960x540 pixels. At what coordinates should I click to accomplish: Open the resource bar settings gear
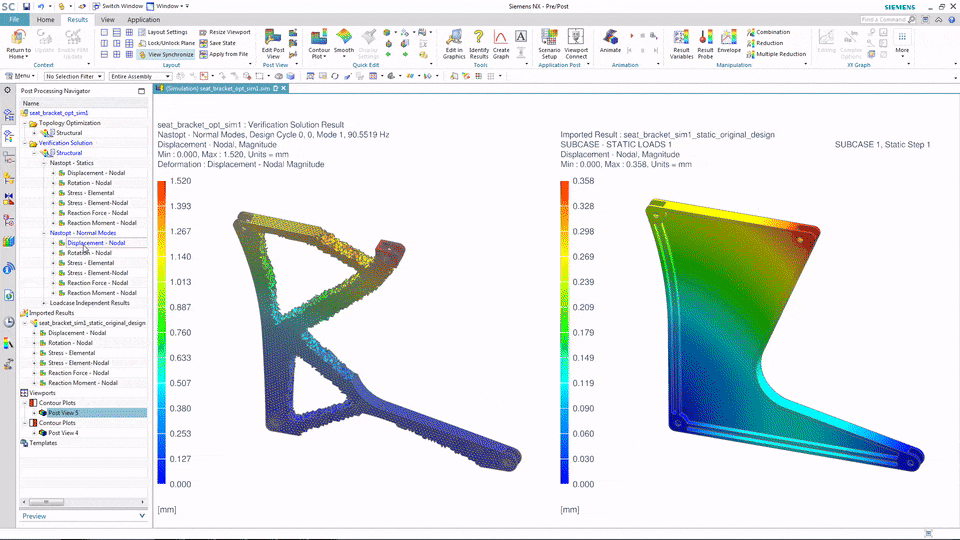(x=8, y=90)
